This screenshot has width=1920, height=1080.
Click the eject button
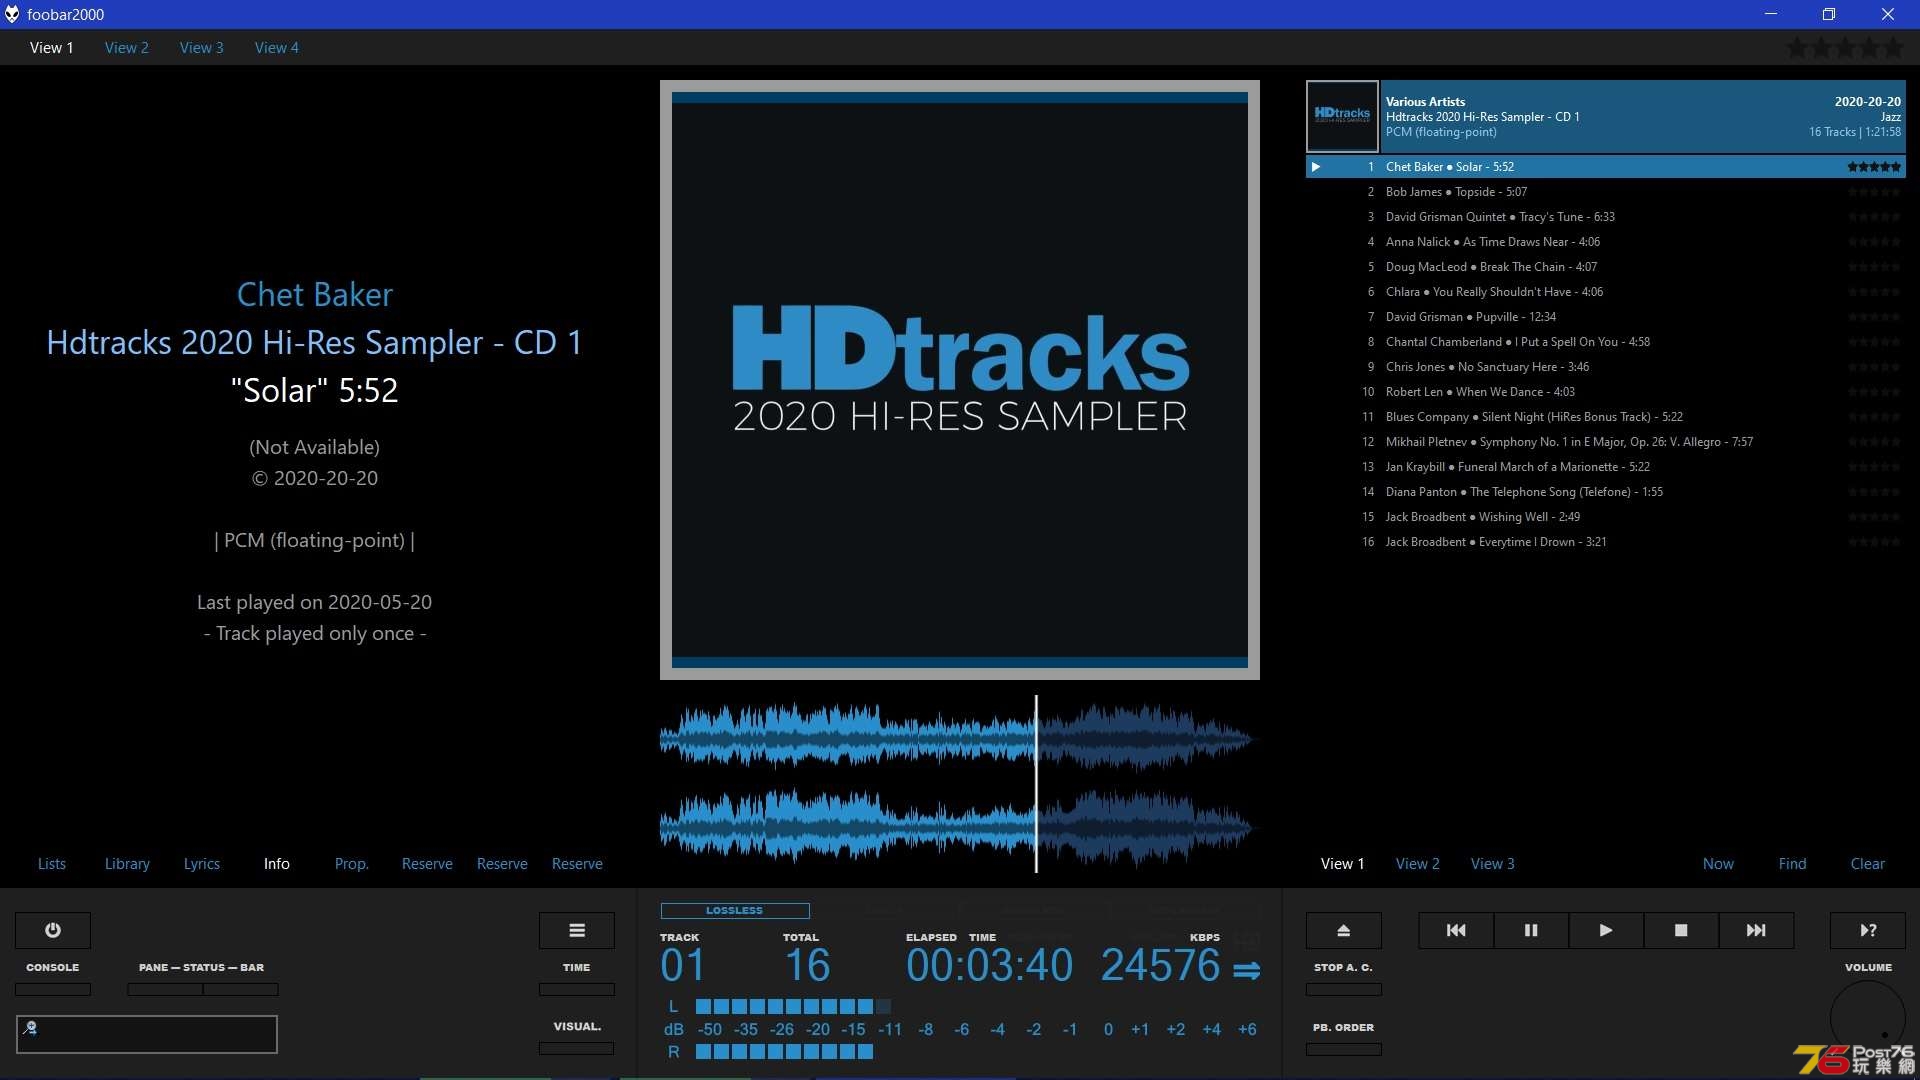[x=1344, y=930]
